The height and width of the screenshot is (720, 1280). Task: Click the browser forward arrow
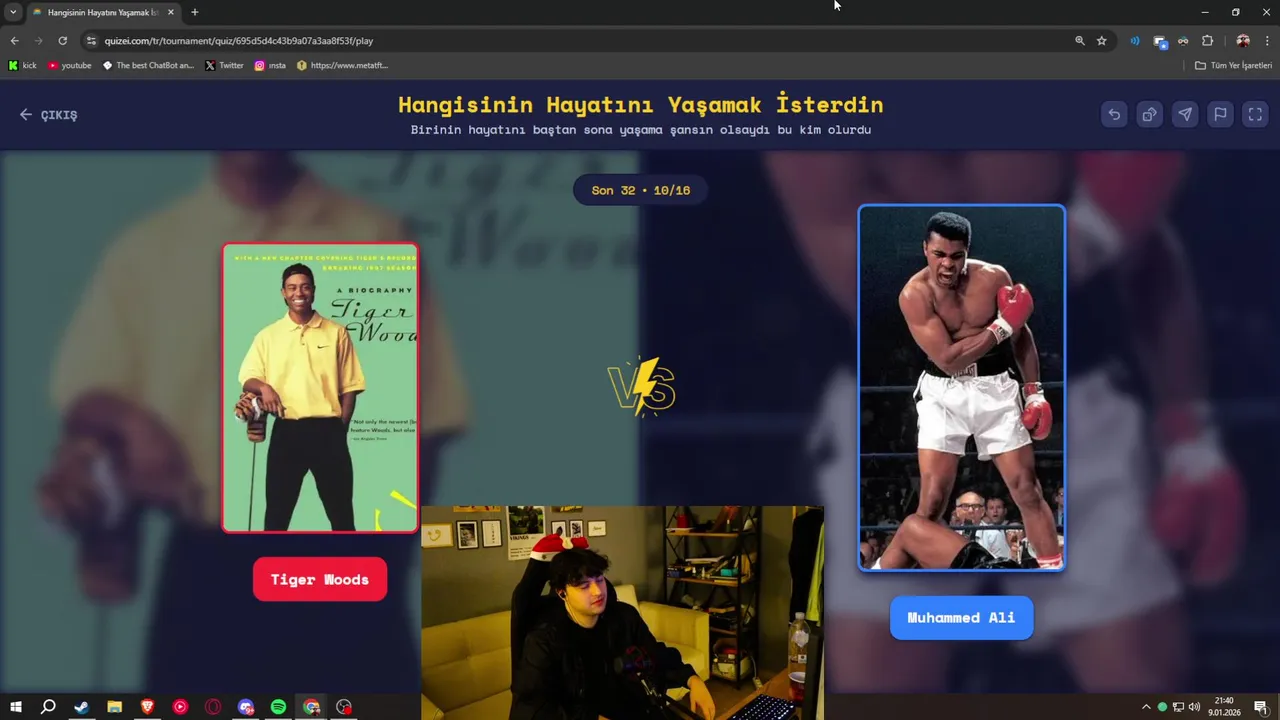[x=38, y=41]
